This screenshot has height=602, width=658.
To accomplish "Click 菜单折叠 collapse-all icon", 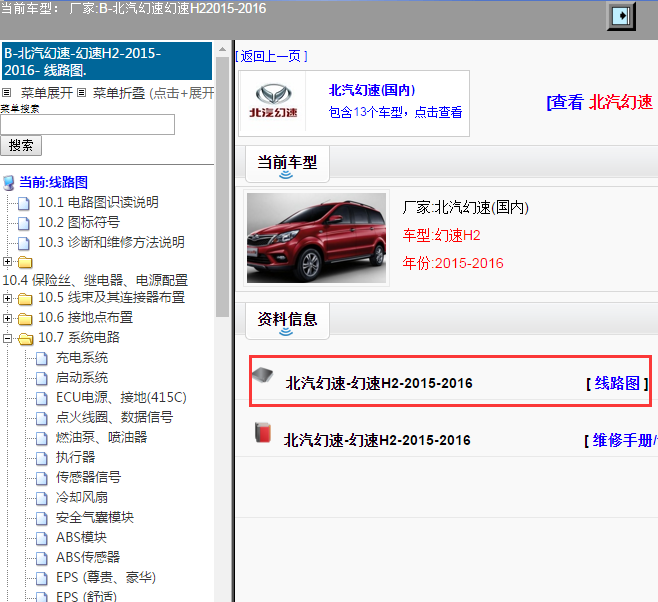I will coord(82,92).
